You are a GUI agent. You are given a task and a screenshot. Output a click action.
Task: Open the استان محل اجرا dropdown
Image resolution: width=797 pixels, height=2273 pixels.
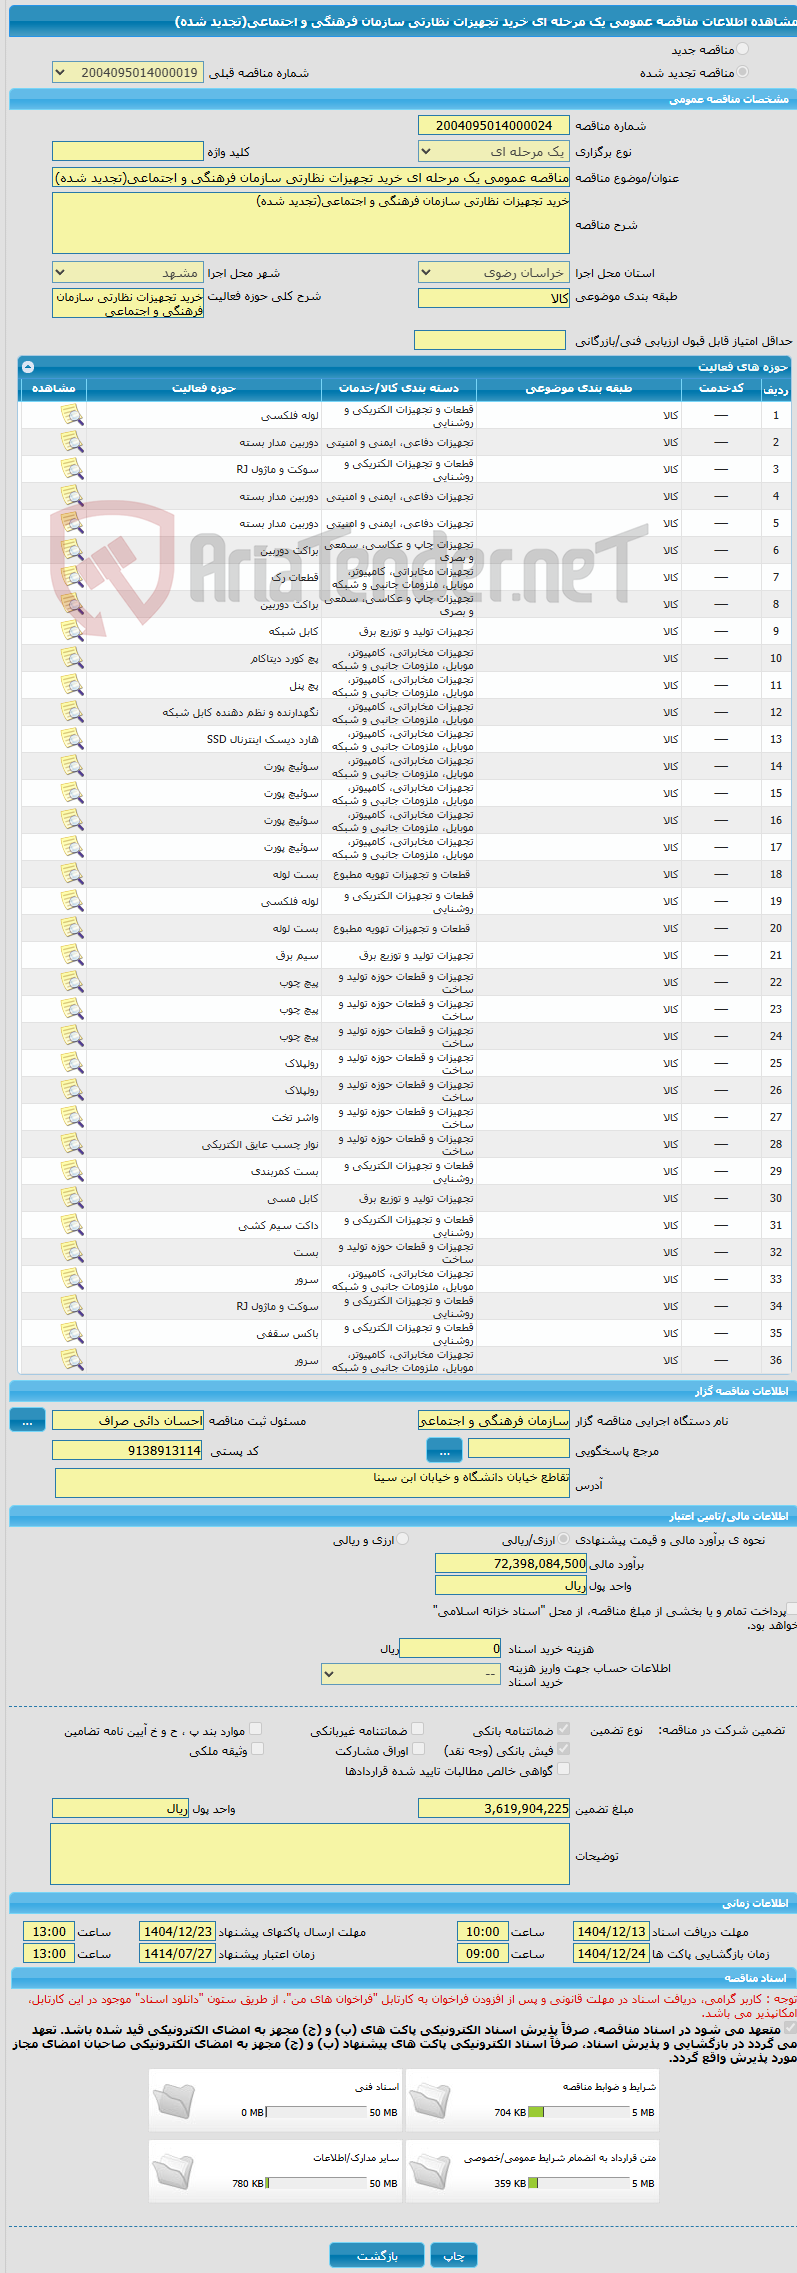(x=494, y=272)
